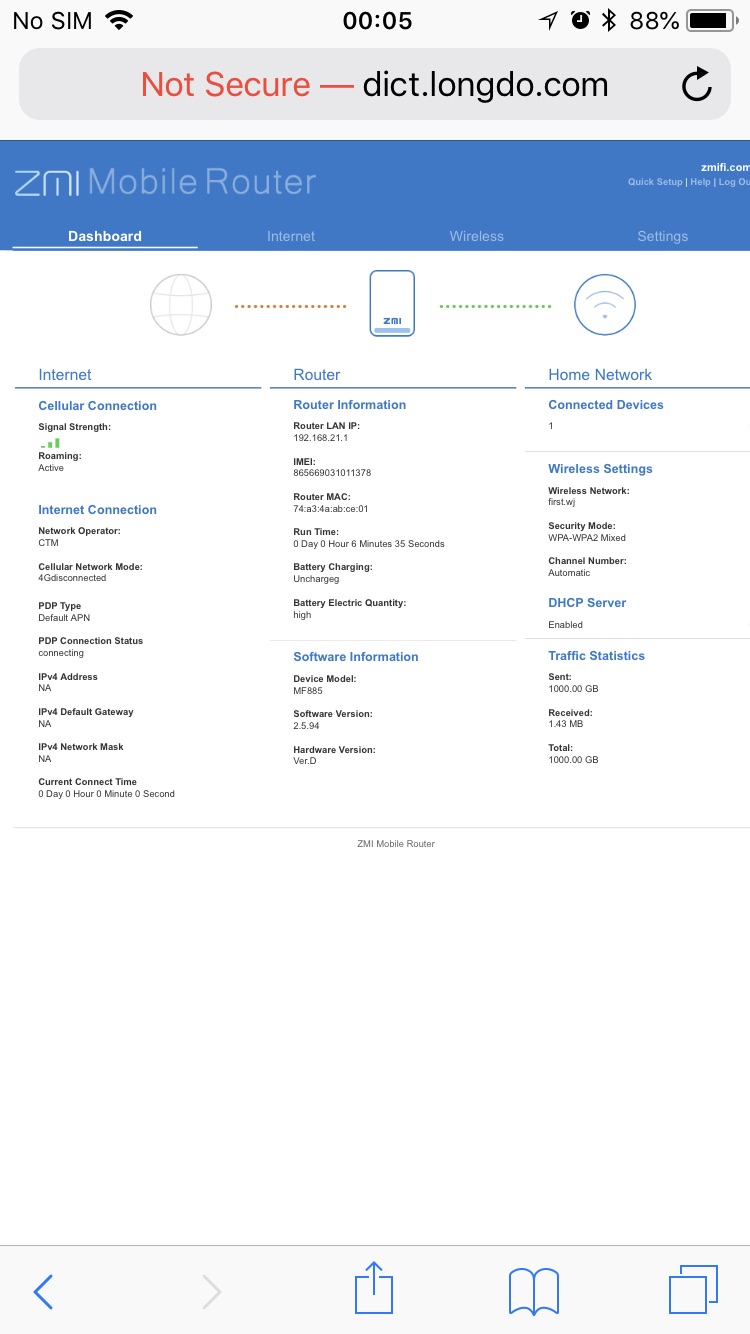750x1334 pixels.
Task: Click the globe internet icon
Action: [181, 305]
